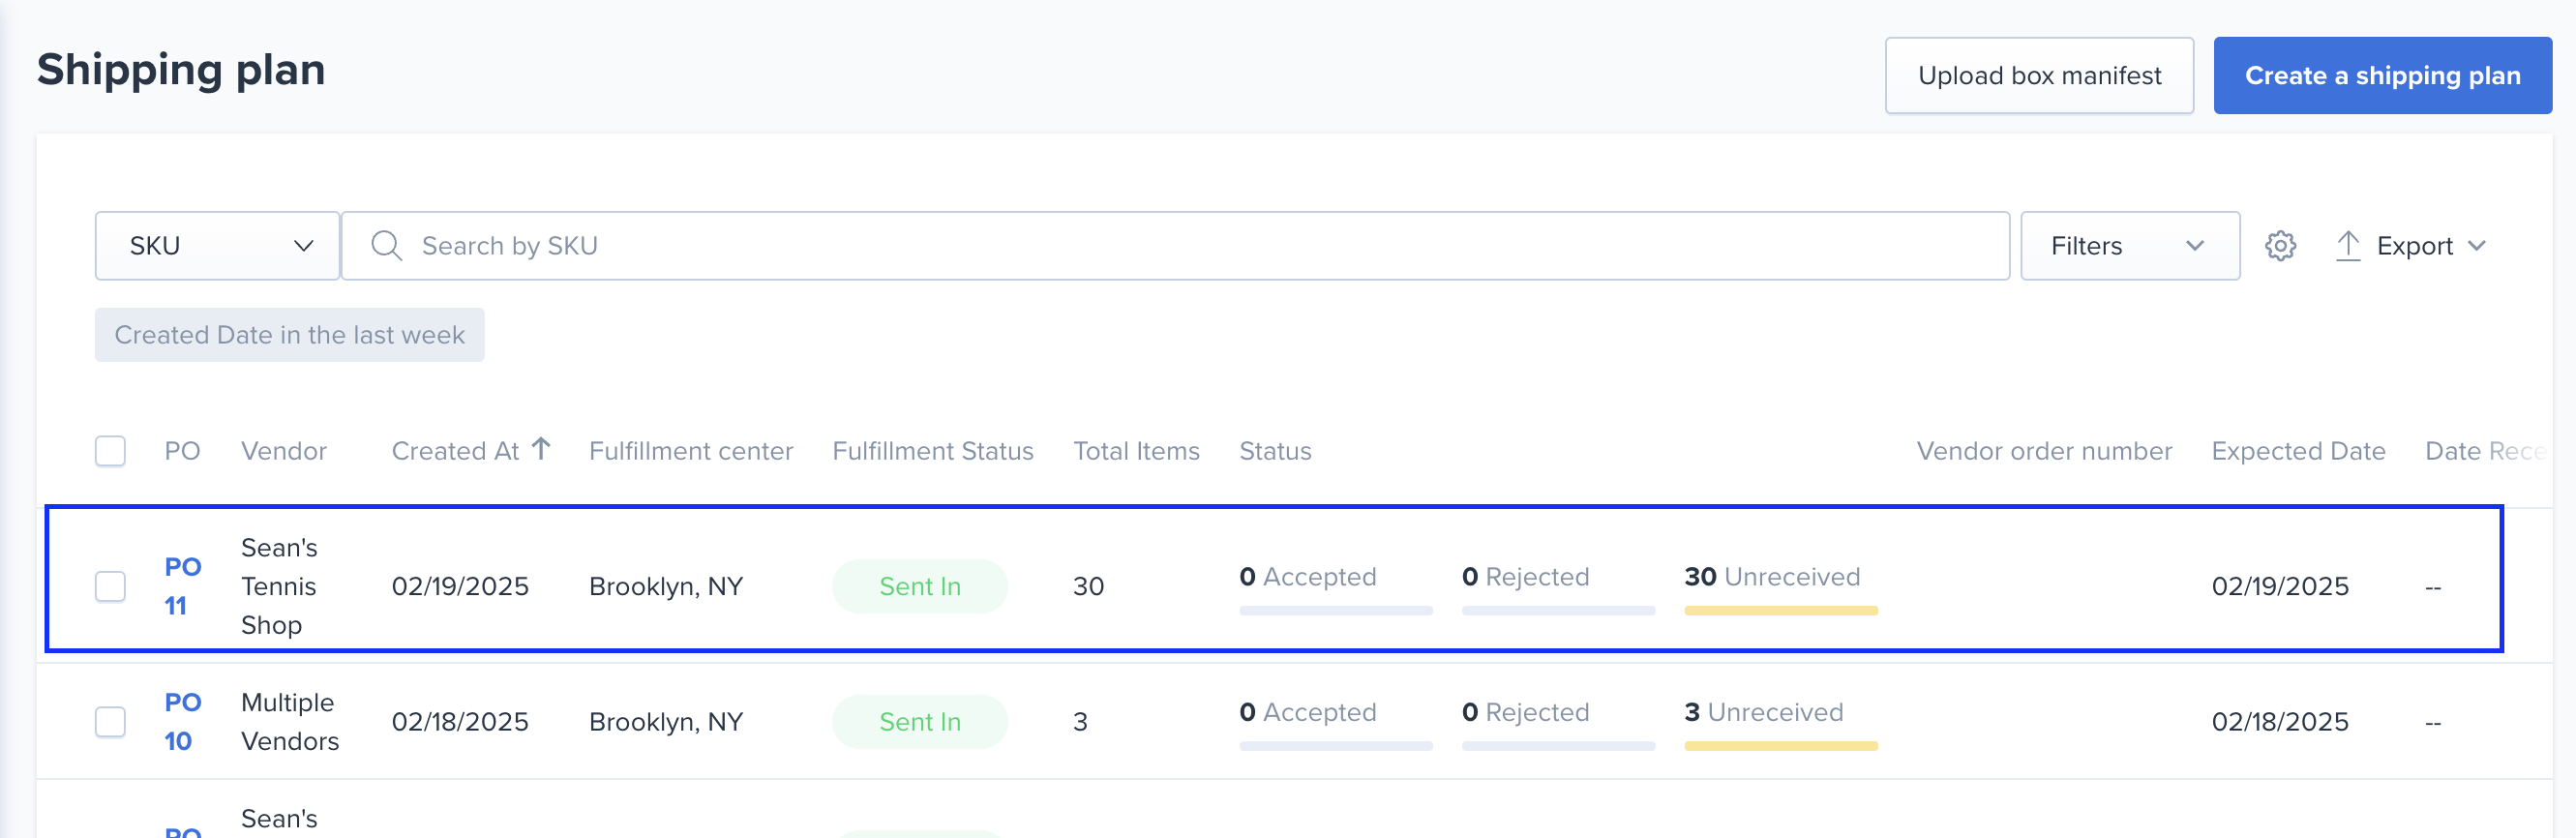Toggle the Created At sort arrow

pos(541,449)
